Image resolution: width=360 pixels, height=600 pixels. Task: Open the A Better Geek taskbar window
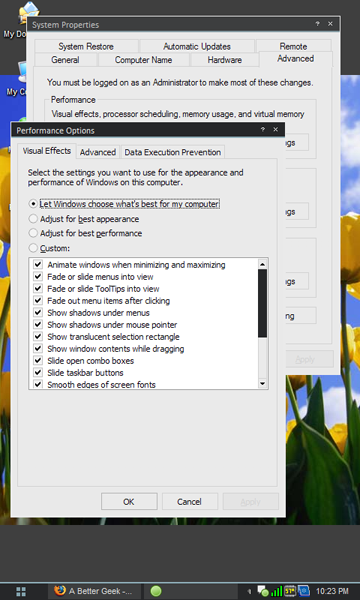point(95,591)
